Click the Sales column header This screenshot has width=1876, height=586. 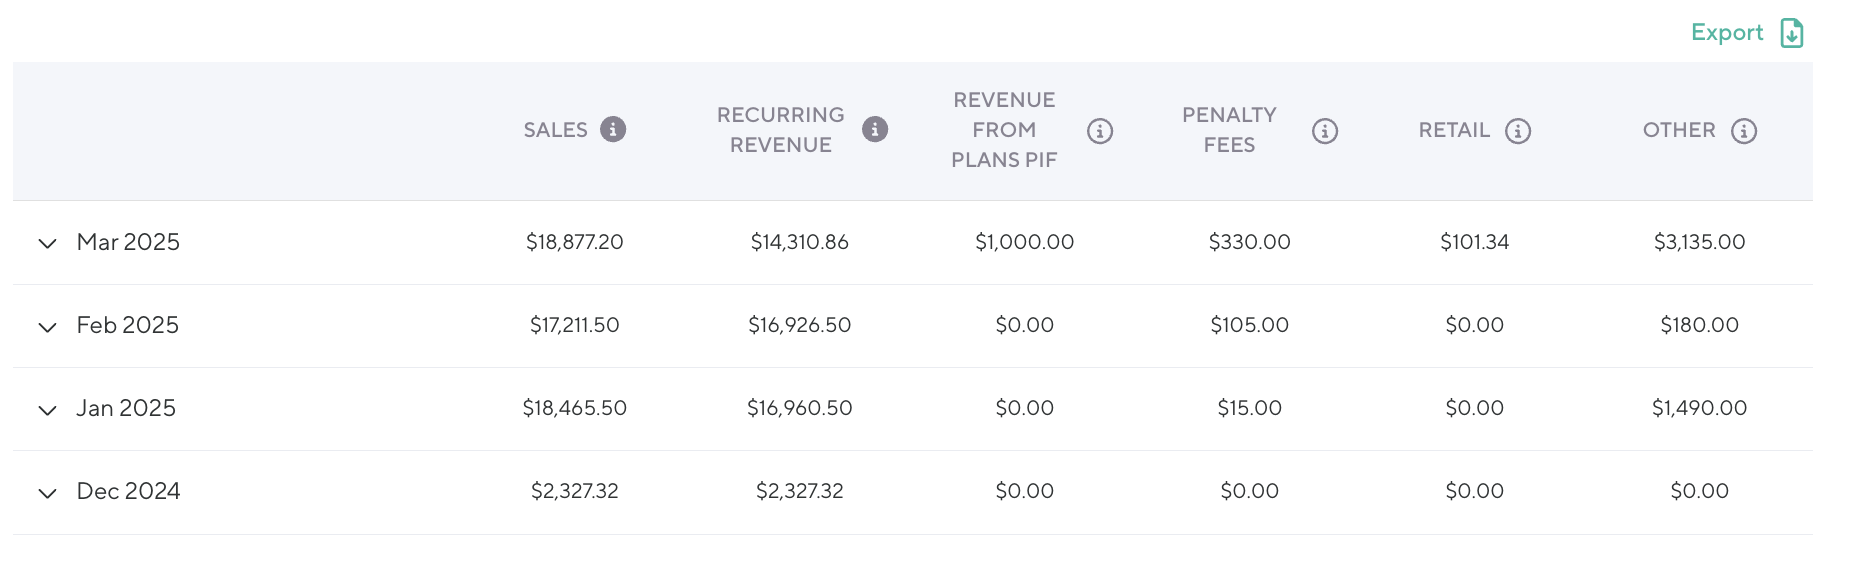pos(555,130)
